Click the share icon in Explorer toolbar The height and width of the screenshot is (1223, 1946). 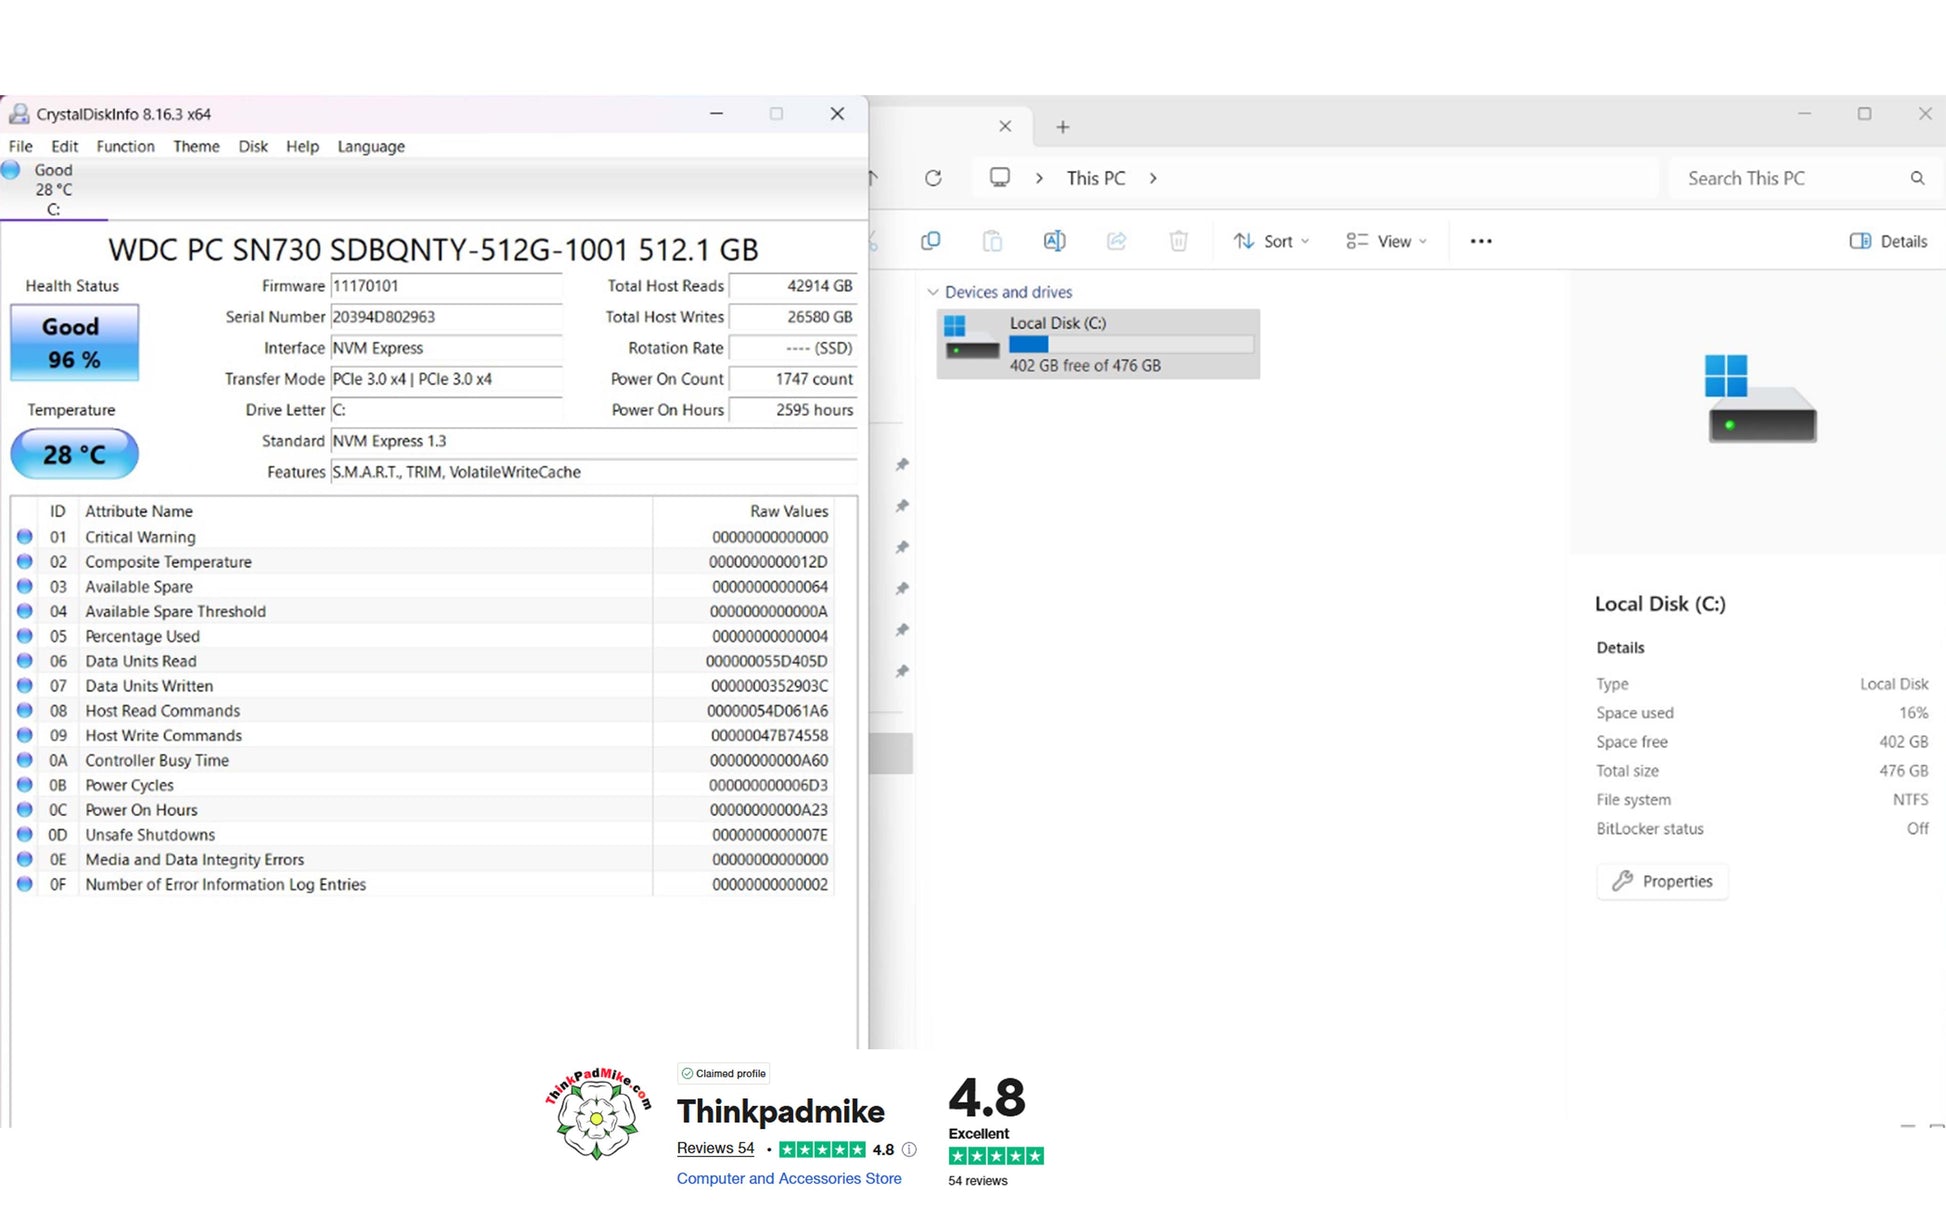[1117, 241]
